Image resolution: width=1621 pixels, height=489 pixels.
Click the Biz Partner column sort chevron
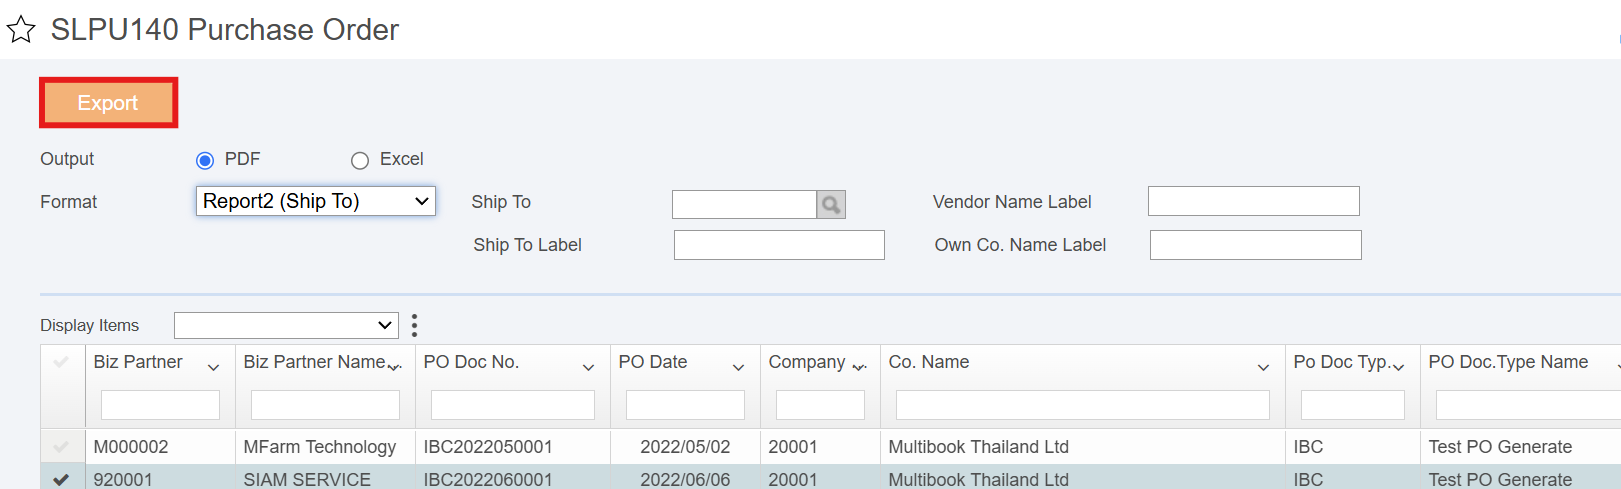pos(213,368)
